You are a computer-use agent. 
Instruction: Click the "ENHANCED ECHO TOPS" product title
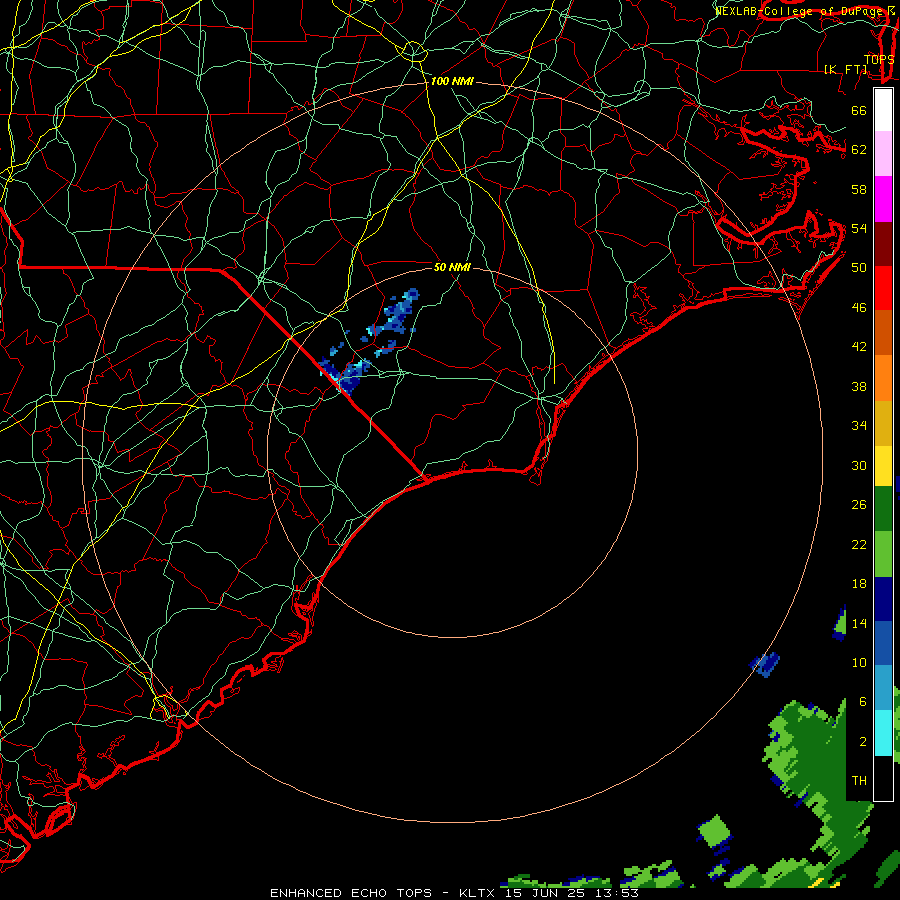click(351, 893)
